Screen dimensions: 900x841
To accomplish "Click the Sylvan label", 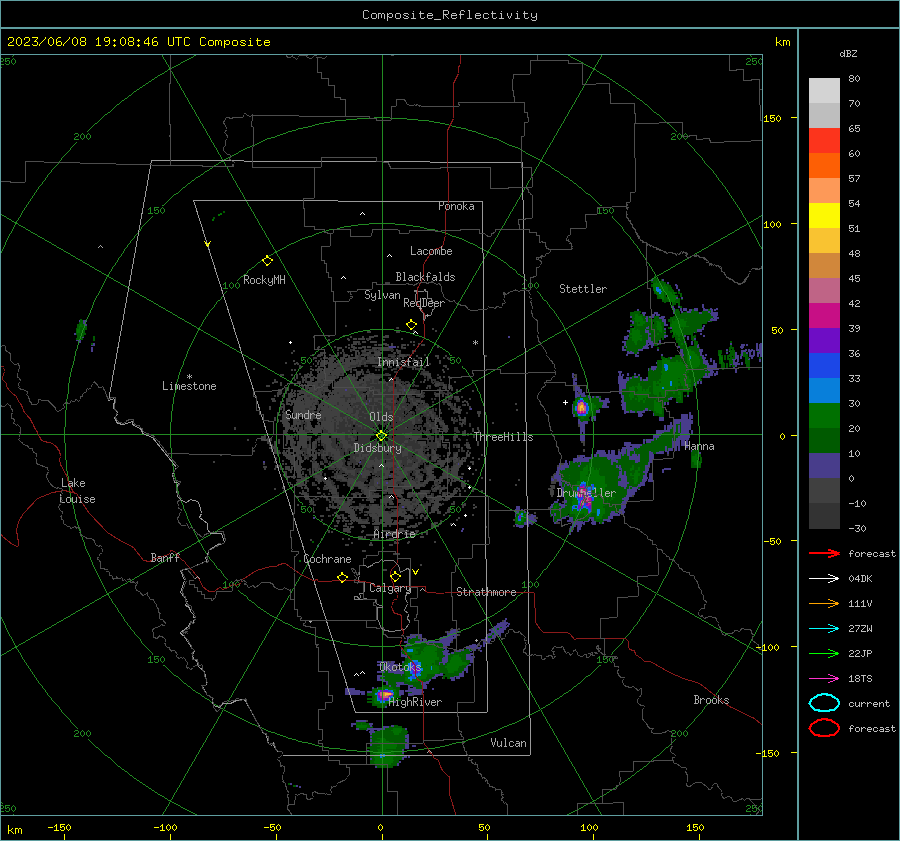I will [382, 295].
